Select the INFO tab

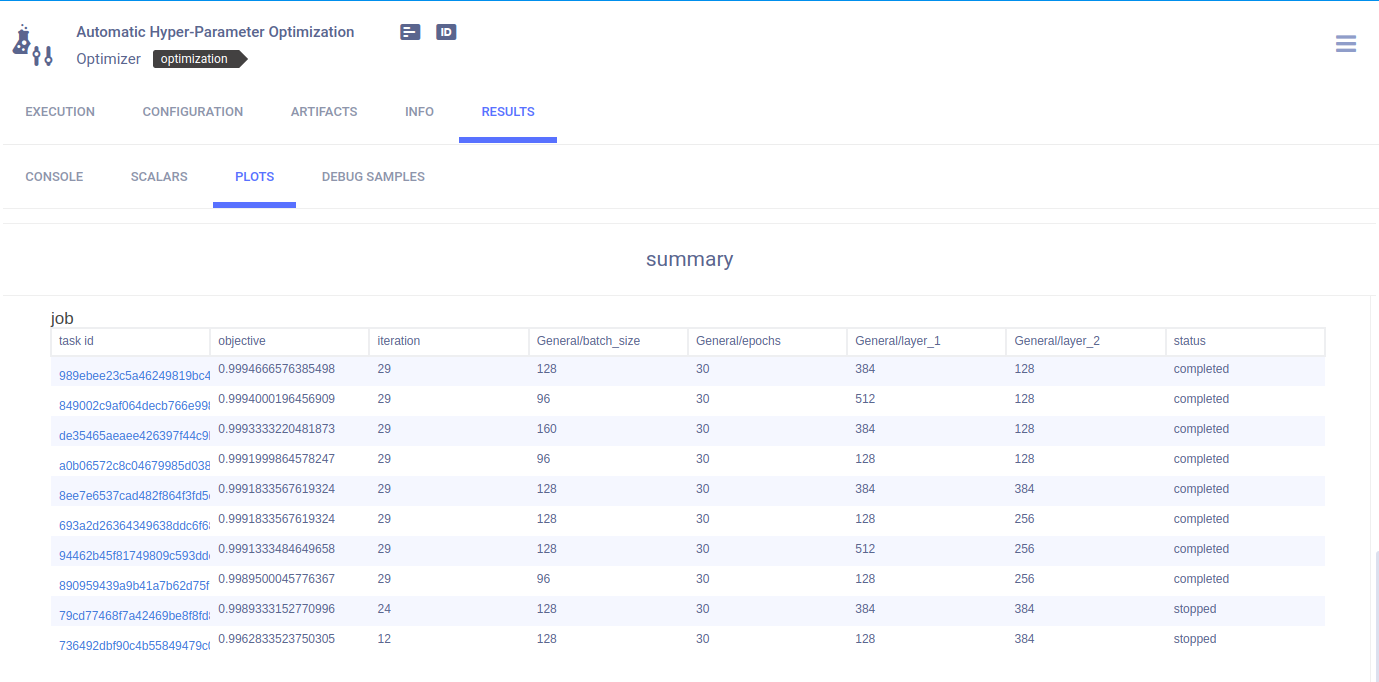(419, 111)
